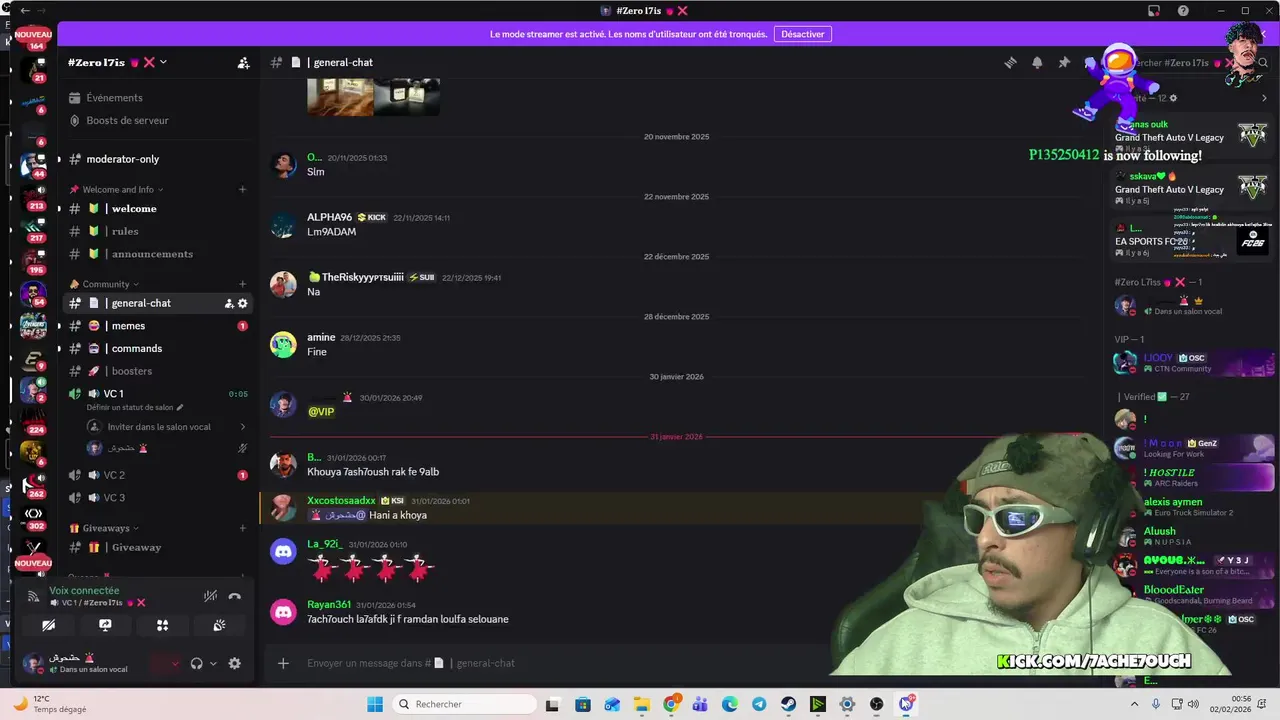Viewport: 1280px width, 720px height.
Task: Open File Explorer from taskbar
Action: coord(641,704)
